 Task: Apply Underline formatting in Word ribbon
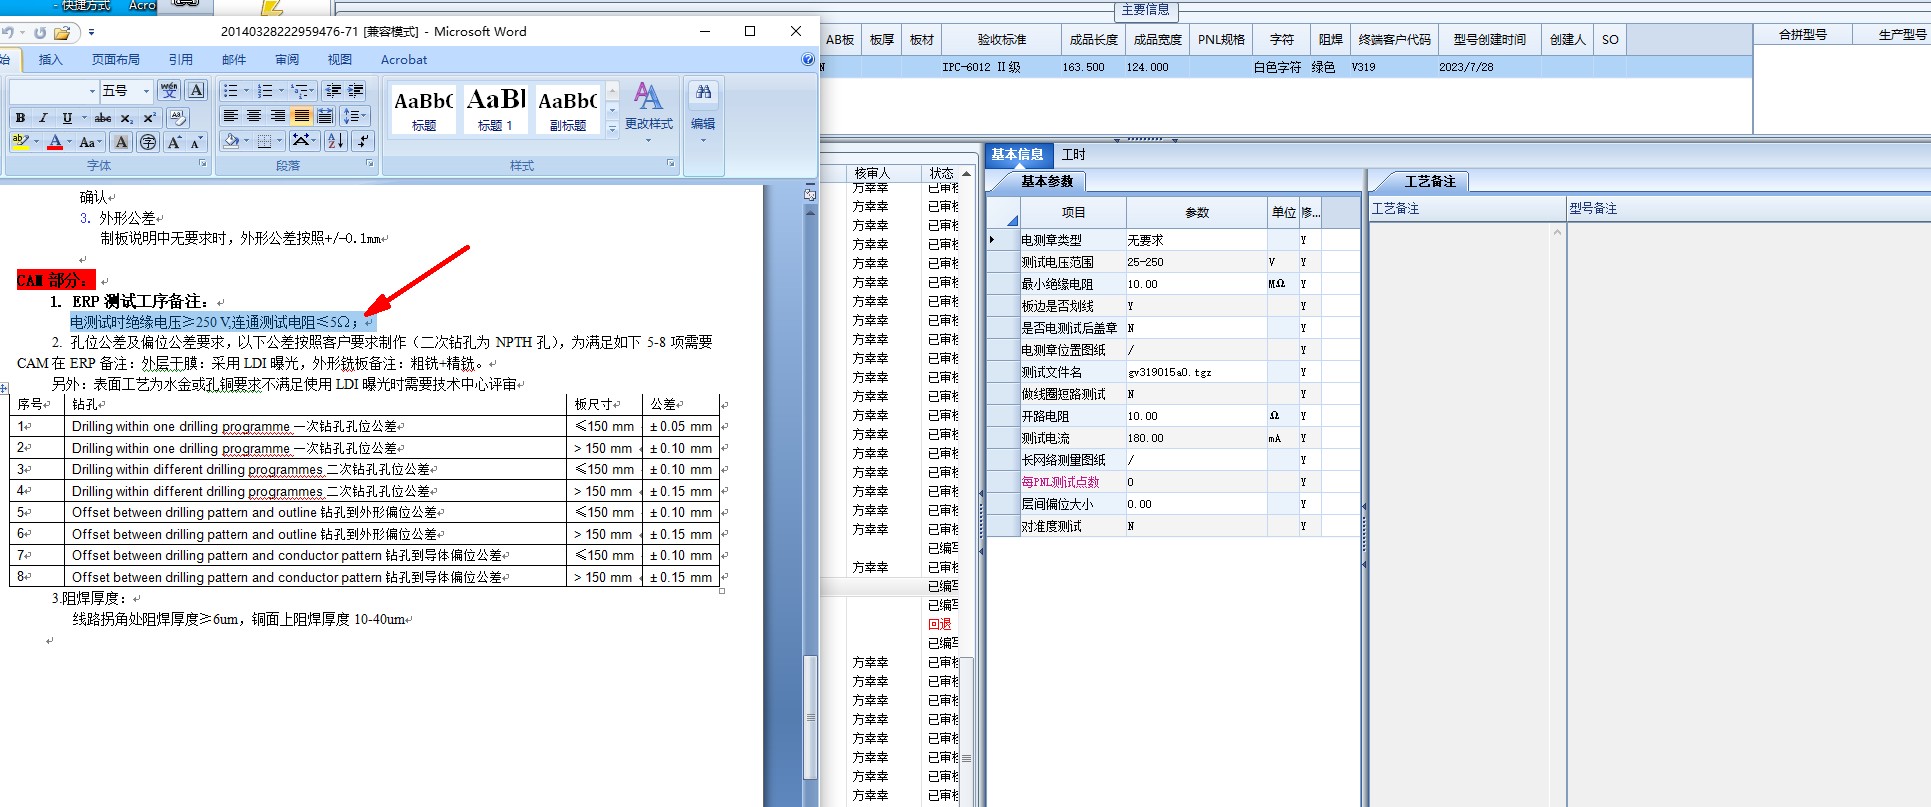pos(67,118)
